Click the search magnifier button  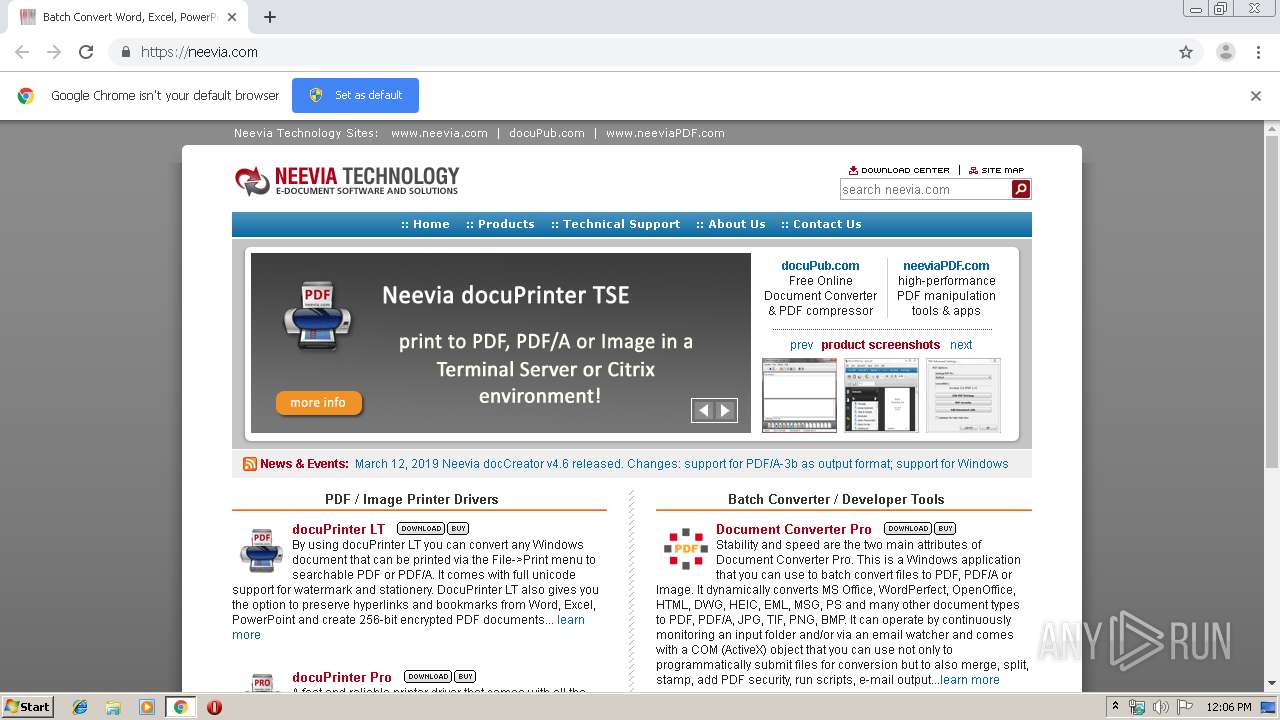point(1020,189)
